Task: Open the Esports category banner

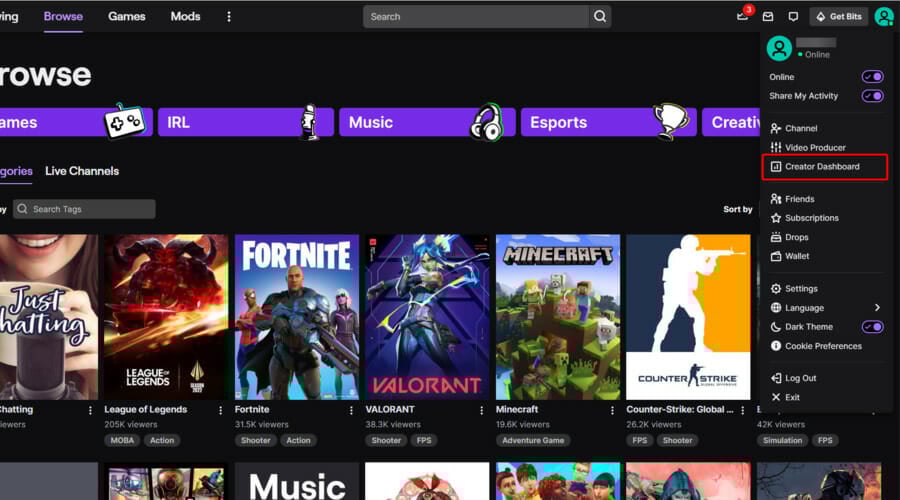Action: tap(608, 122)
